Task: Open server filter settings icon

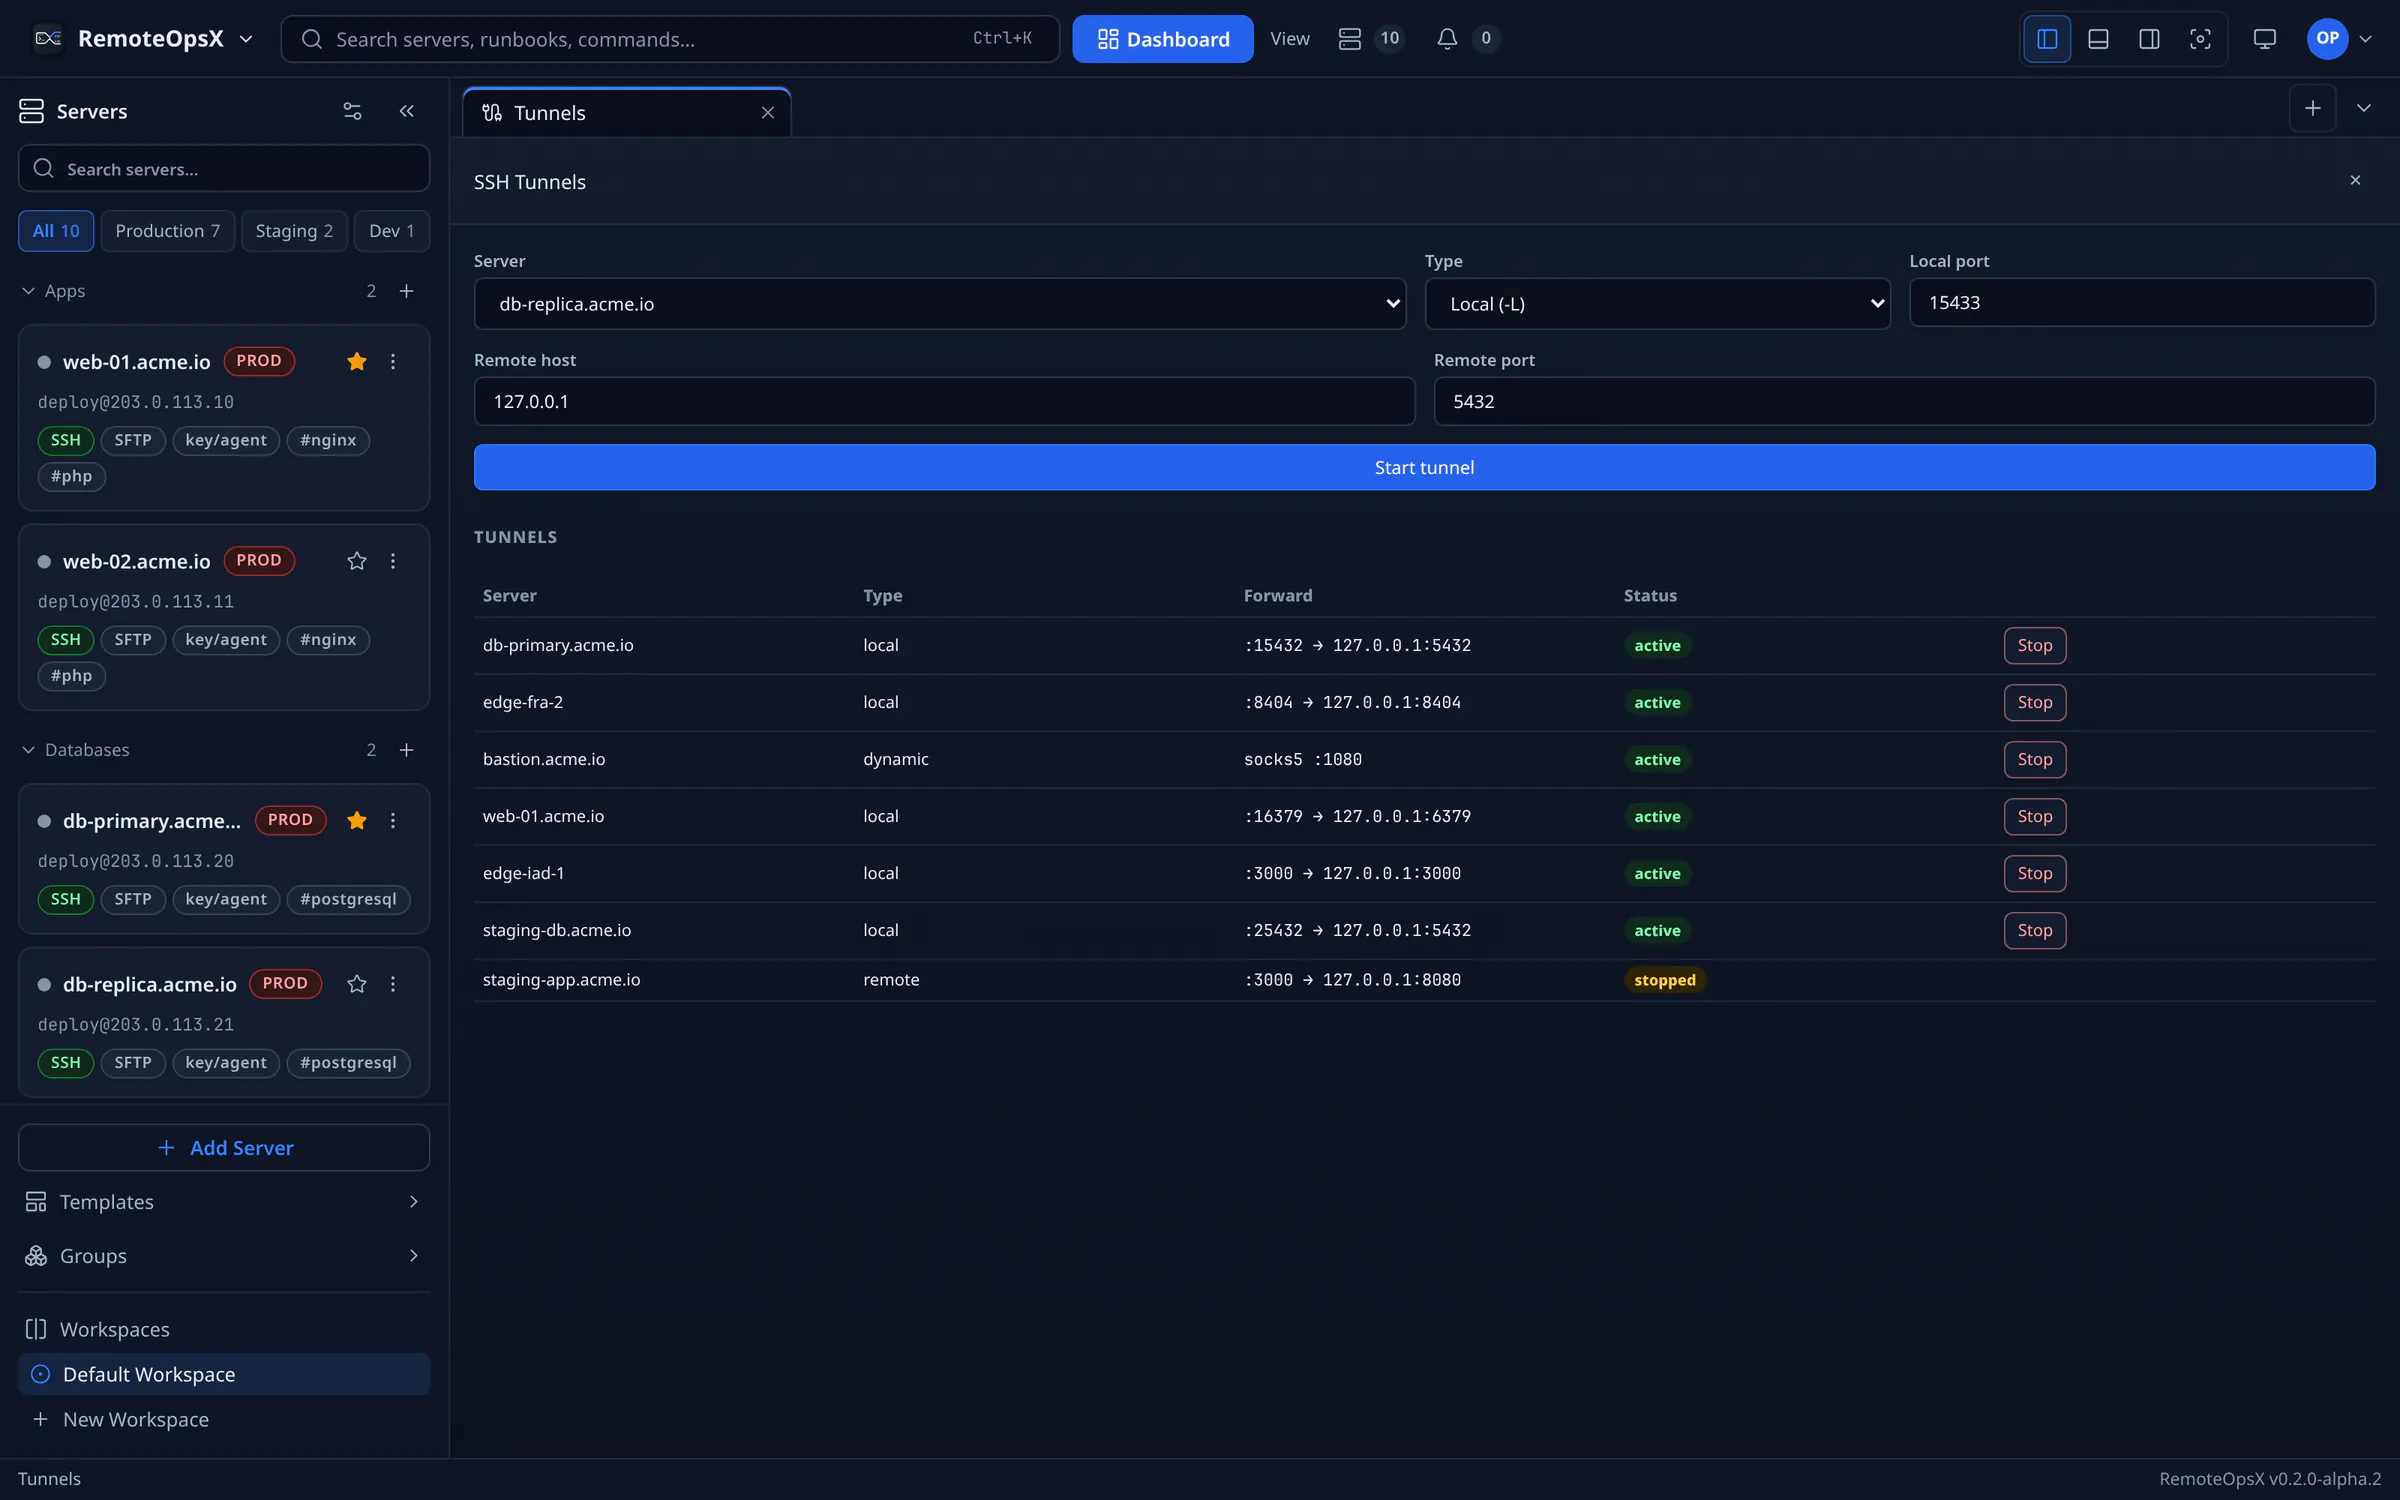Action: (352, 111)
